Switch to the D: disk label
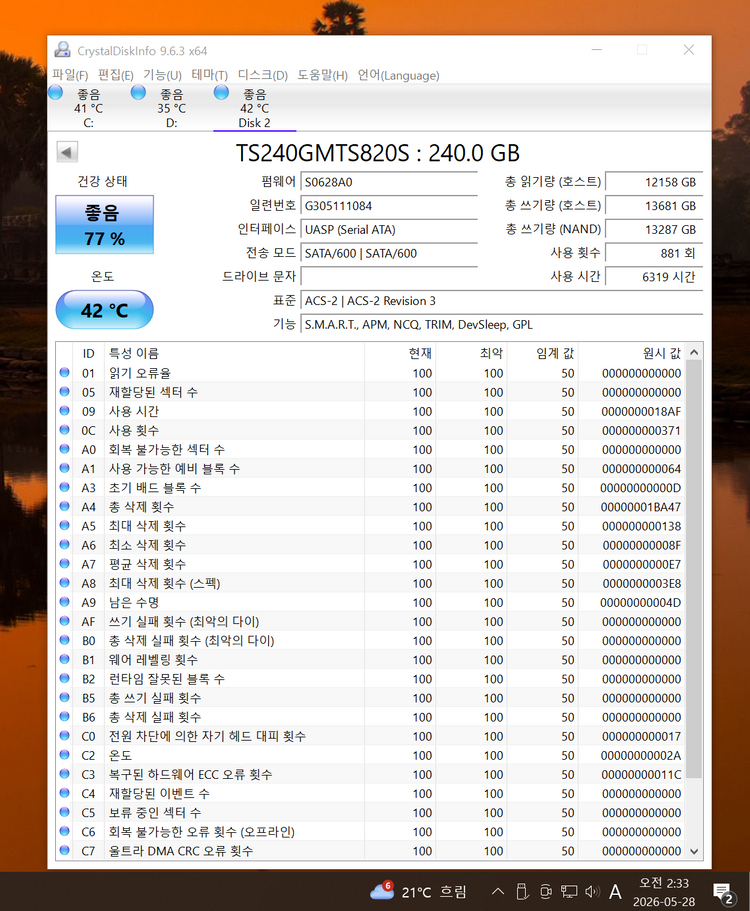 (172, 123)
